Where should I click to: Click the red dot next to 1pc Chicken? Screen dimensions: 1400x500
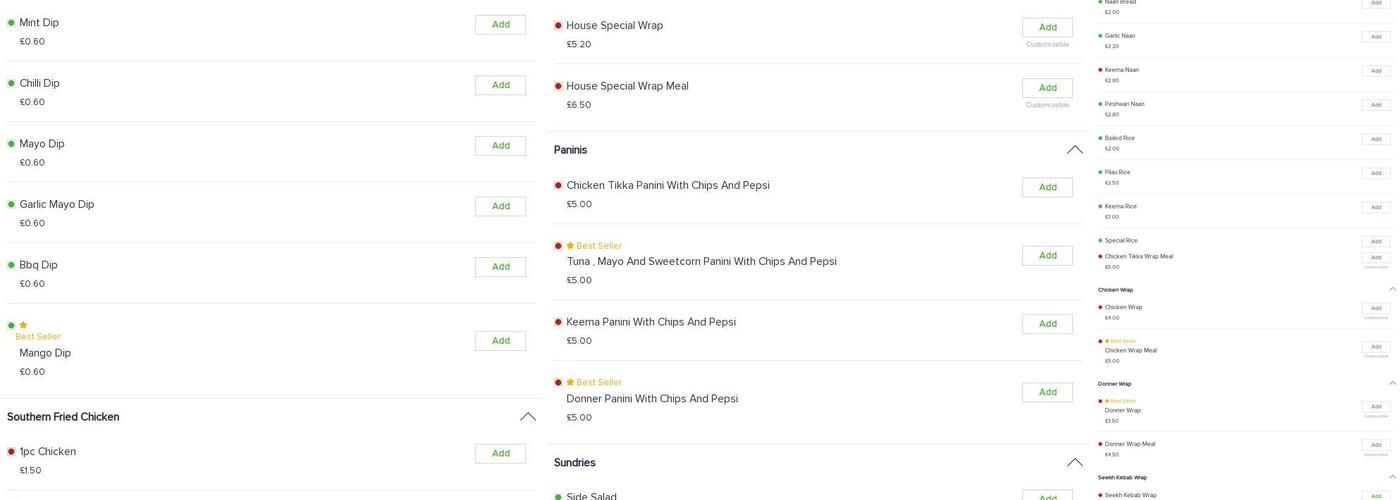[x=11, y=452]
